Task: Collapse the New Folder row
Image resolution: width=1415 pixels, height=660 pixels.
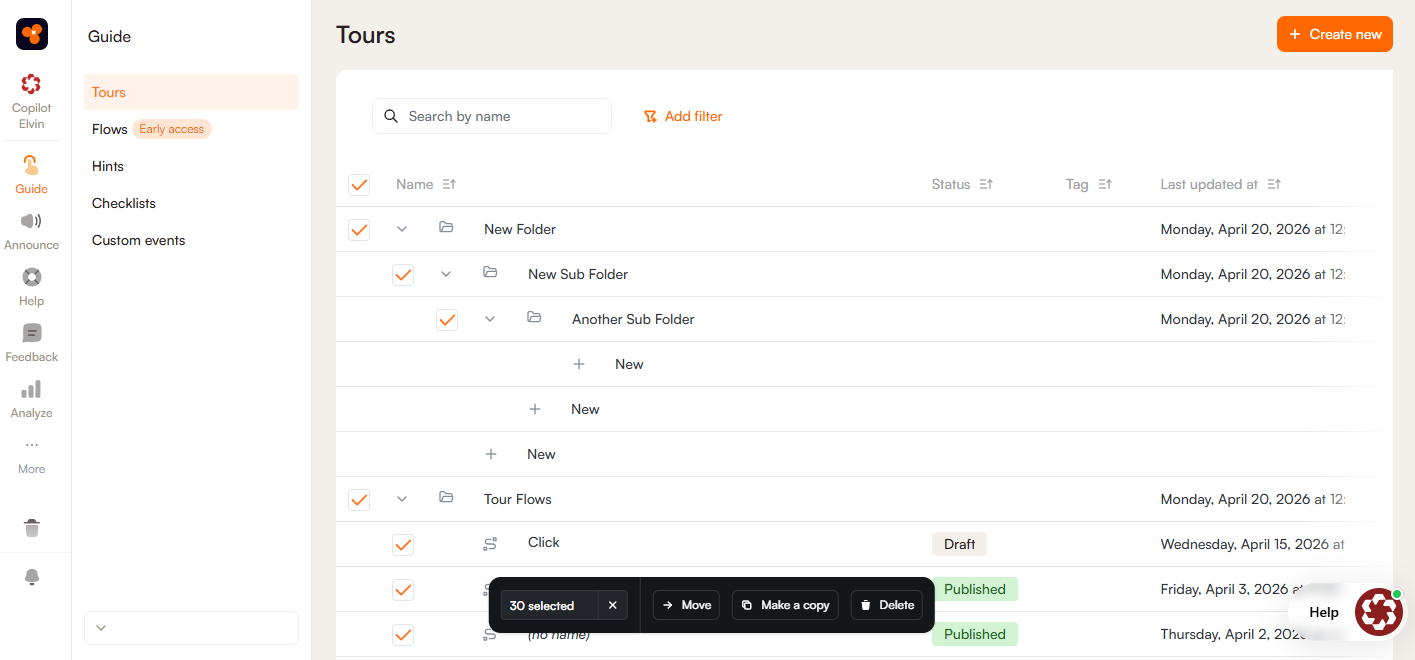Action: pos(402,229)
